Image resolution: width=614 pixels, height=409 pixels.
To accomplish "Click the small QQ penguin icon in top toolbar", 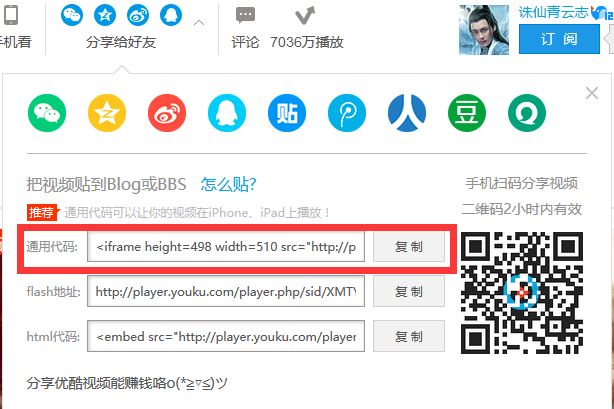I will click(171, 15).
